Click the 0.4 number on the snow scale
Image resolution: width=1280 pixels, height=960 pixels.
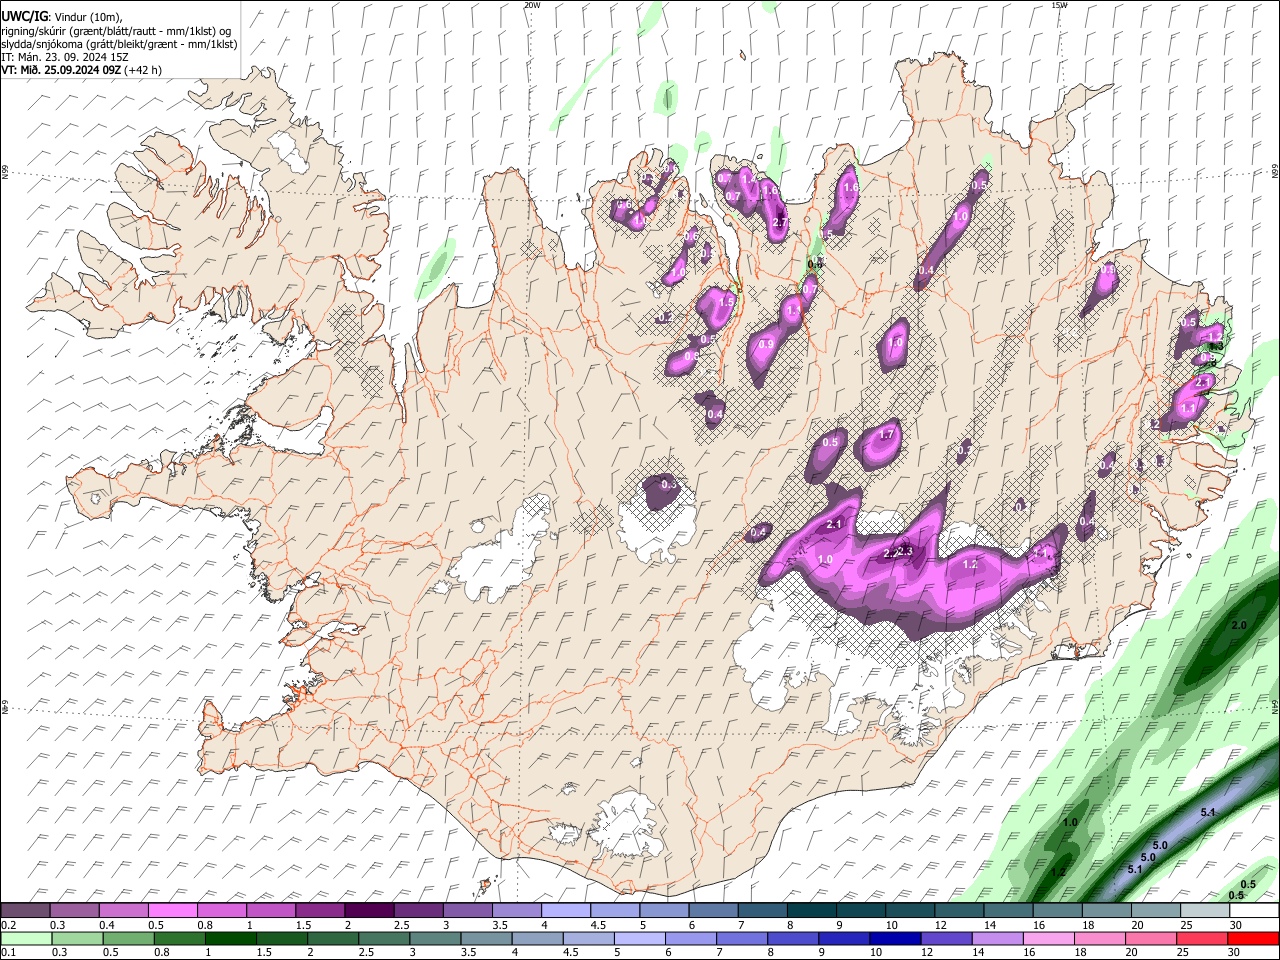pos(107,925)
